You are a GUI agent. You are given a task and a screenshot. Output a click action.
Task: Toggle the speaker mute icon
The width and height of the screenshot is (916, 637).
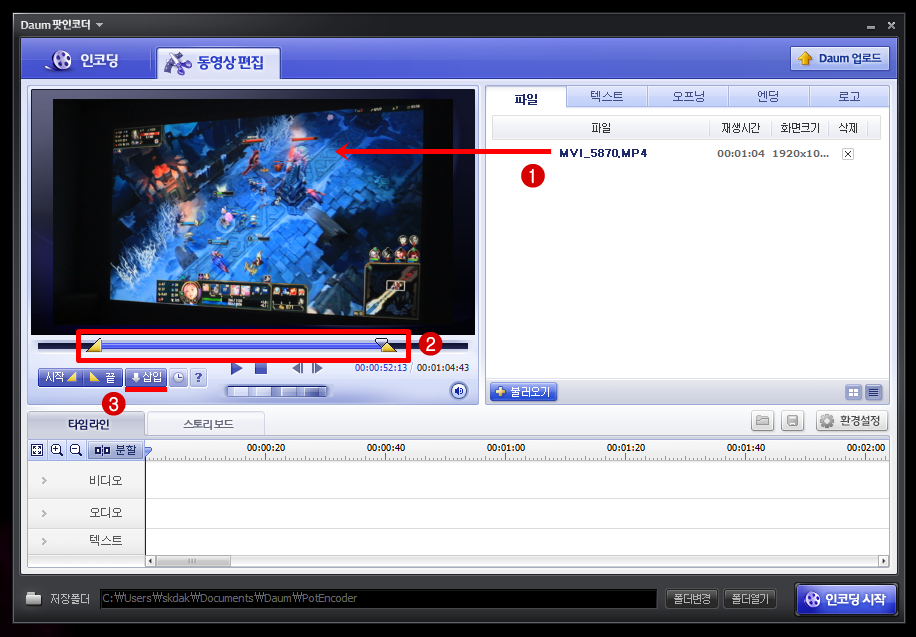tap(459, 391)
